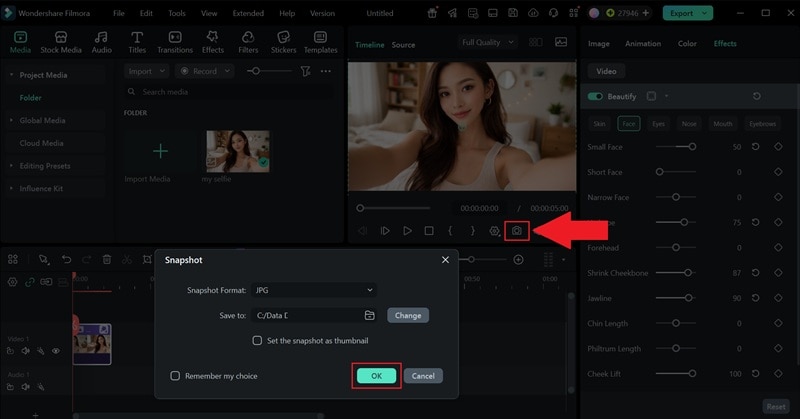Click the gift icon in the title bar
Viewport: 800px width, 419px height.
click(432, 13)
